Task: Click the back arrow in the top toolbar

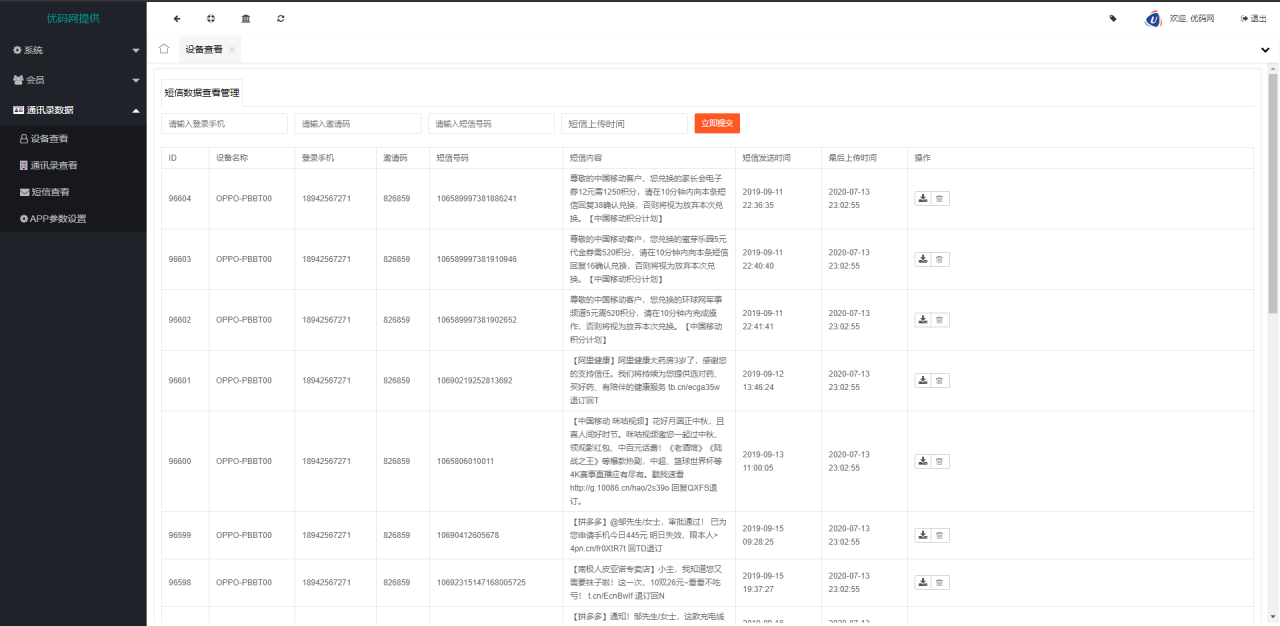Action: [x=176, y=18]
